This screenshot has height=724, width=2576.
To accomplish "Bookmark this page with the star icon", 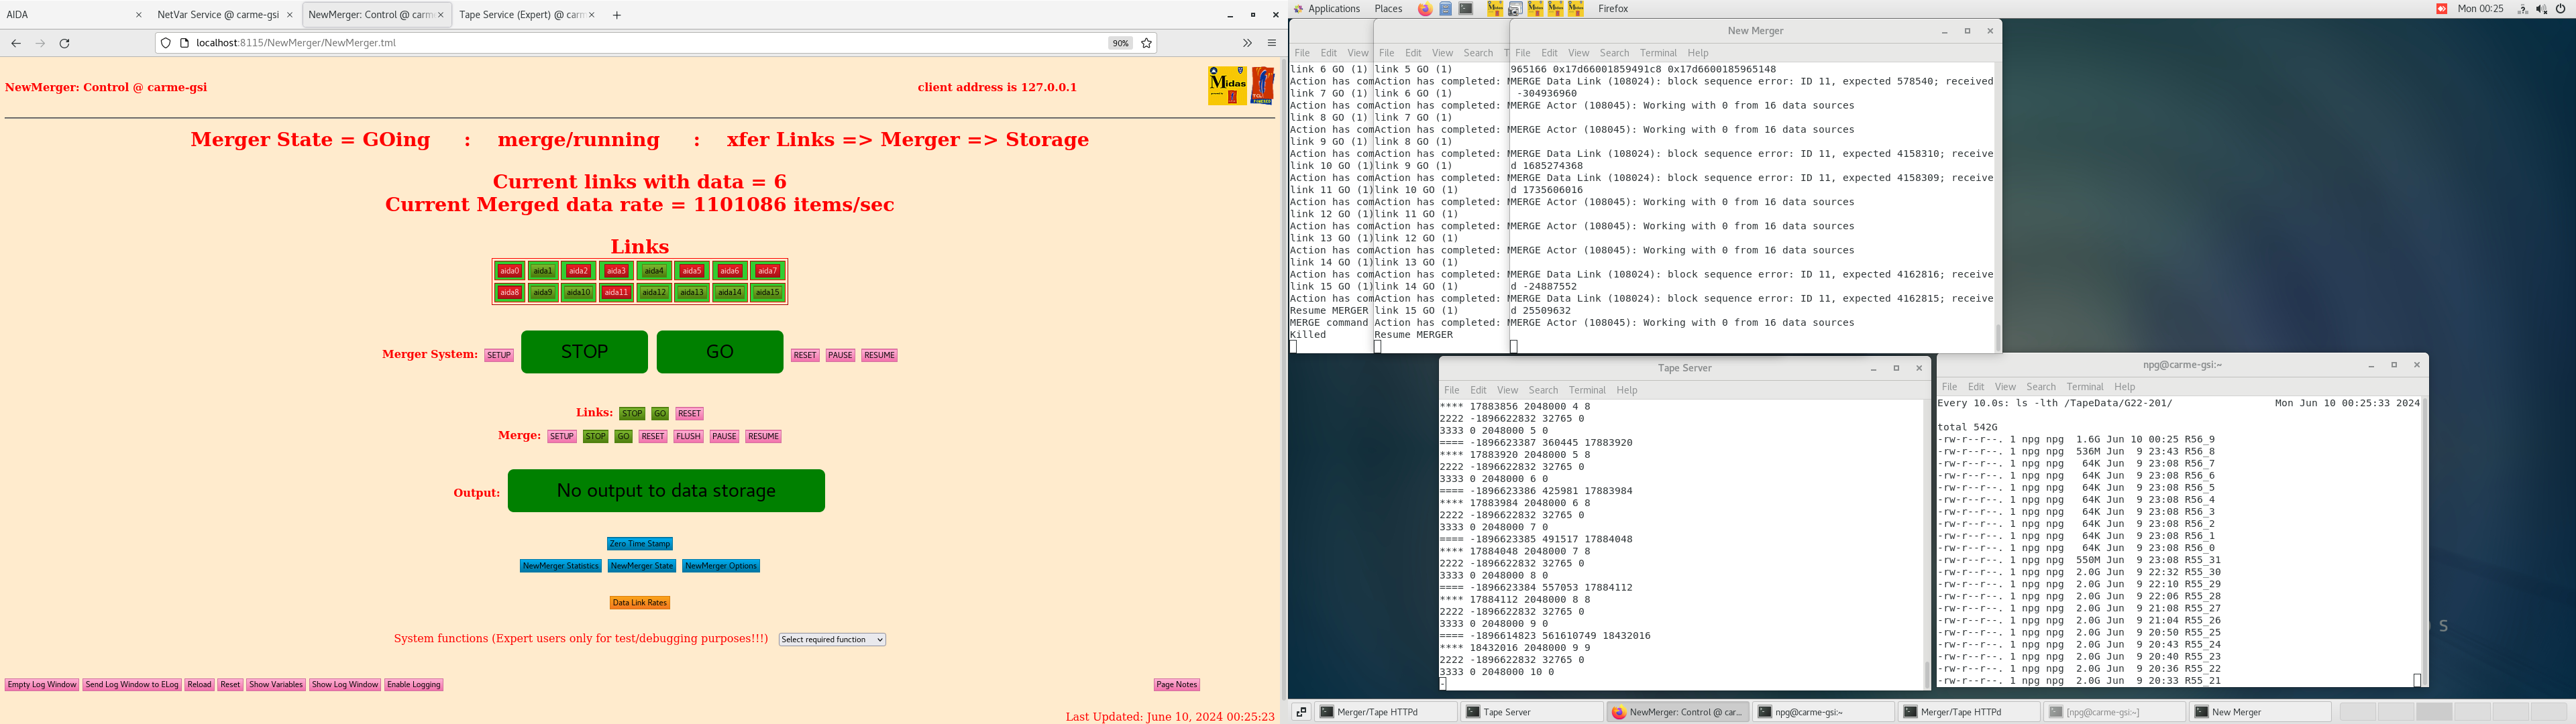I will click(x=1147, y=43).
